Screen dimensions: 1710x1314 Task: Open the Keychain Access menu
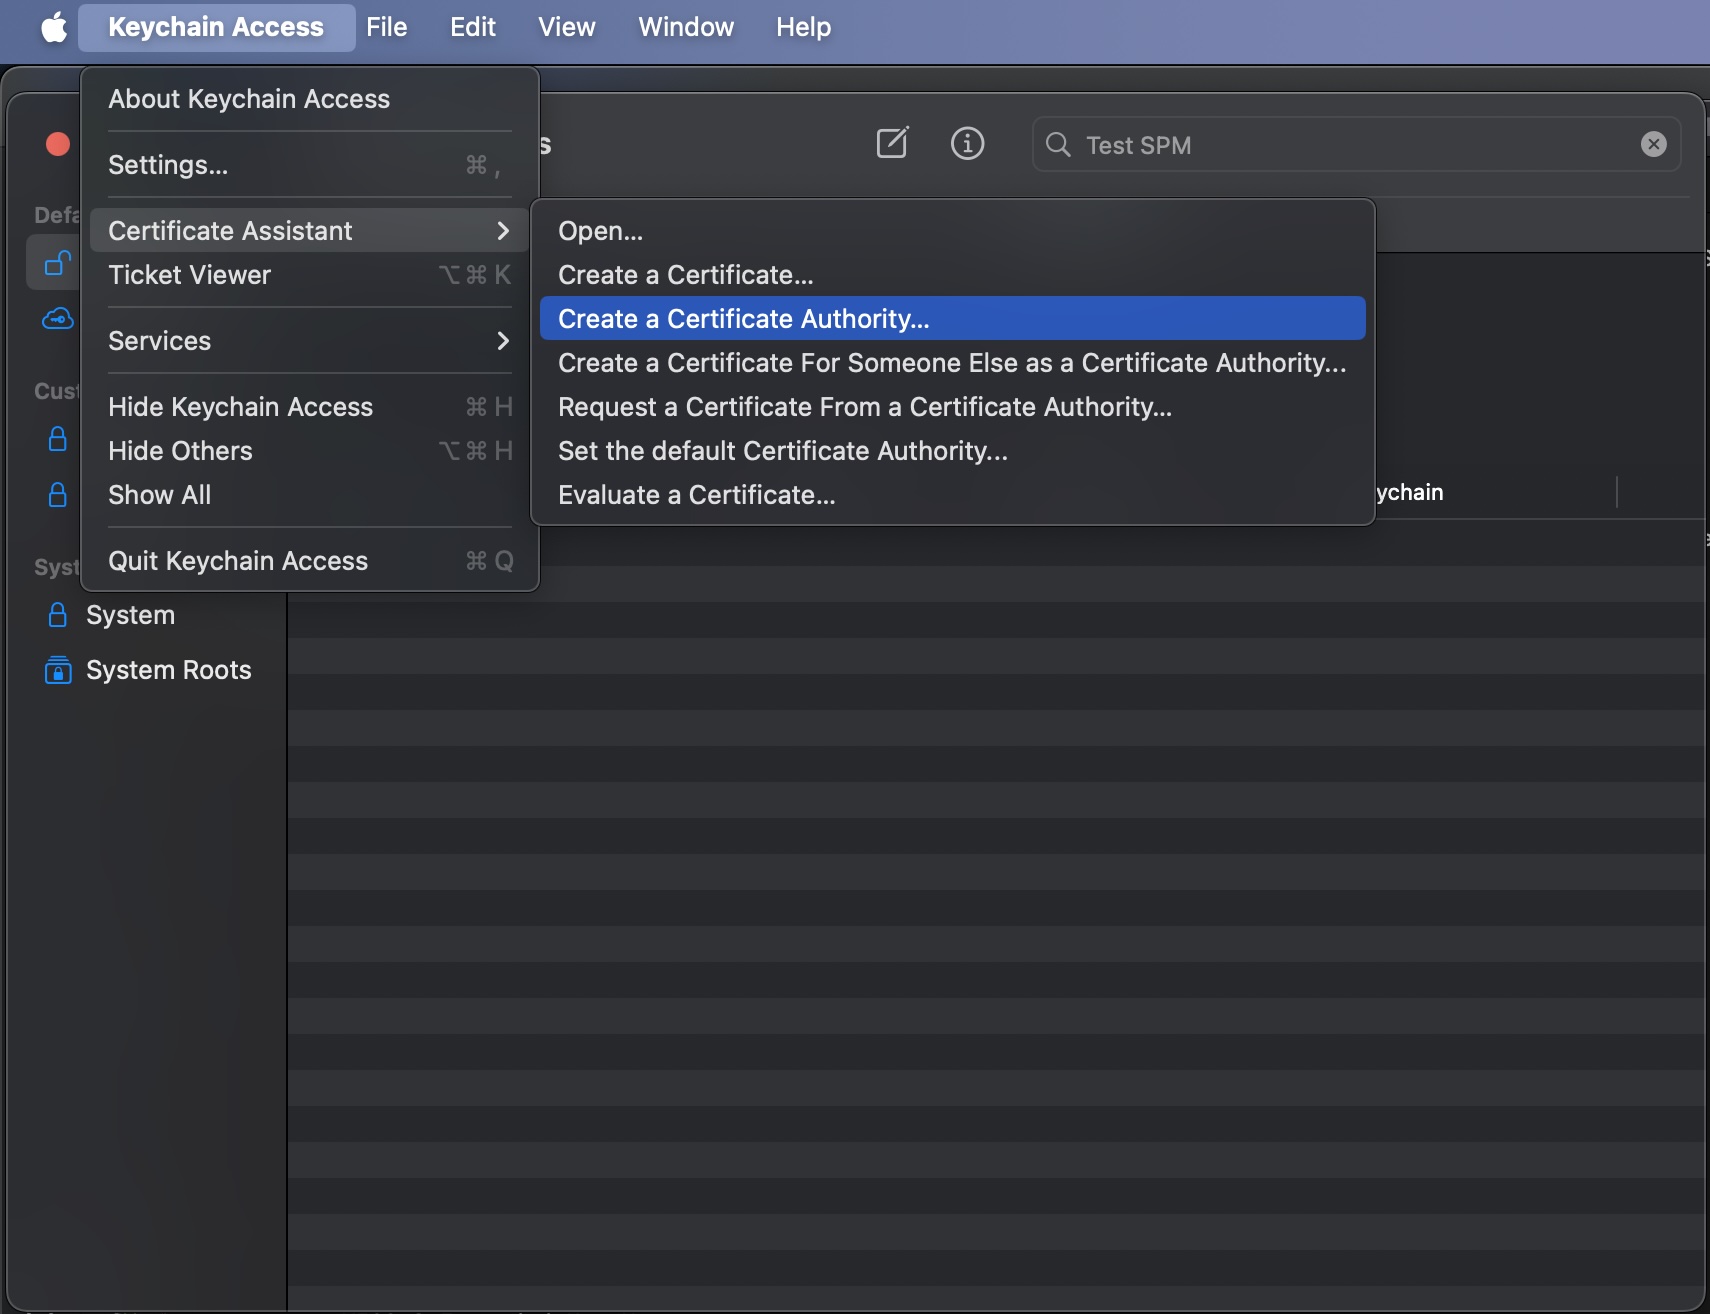click(x=216, y=27)
